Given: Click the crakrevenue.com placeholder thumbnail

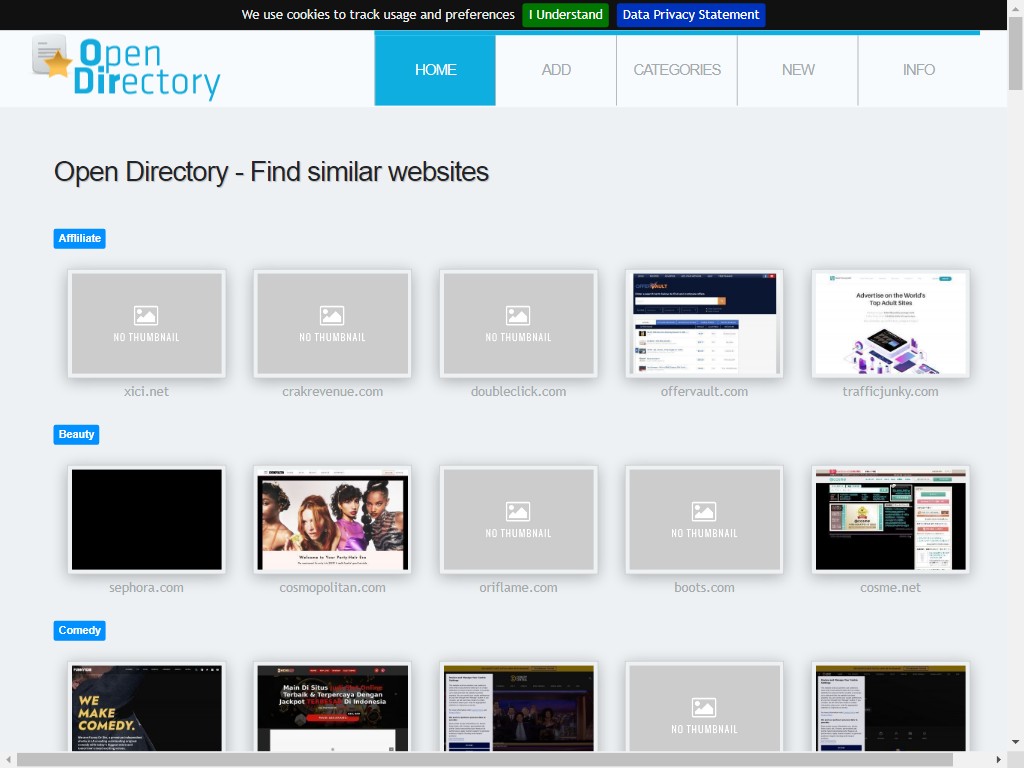Looking at the screenshot, I should coord(332,323).
